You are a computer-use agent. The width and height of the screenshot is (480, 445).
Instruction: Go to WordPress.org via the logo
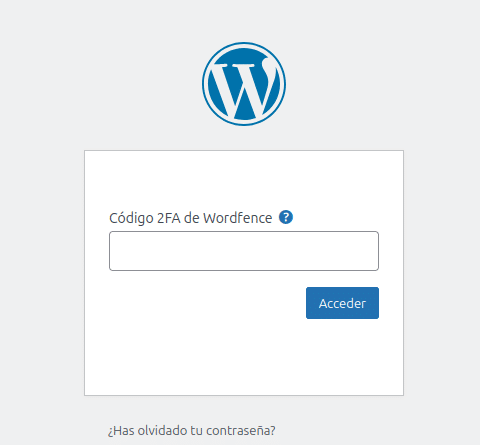click(244, 84)
